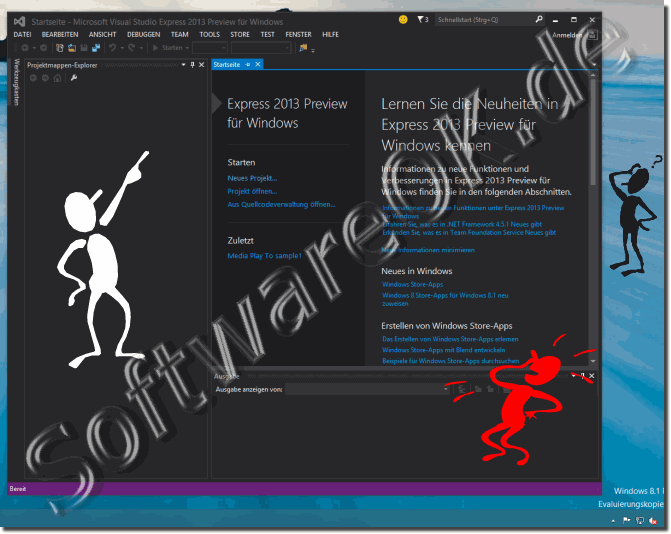Viewport: 671px width, 534px height.
Task: Click the navigate backward toolbar arrow
Action: (25, 48)
